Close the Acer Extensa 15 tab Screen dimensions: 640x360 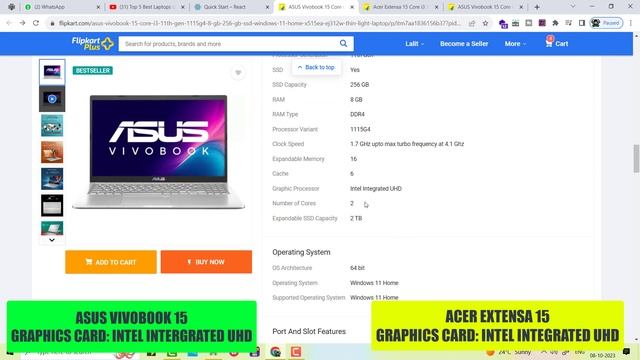(x=436, y=7)
